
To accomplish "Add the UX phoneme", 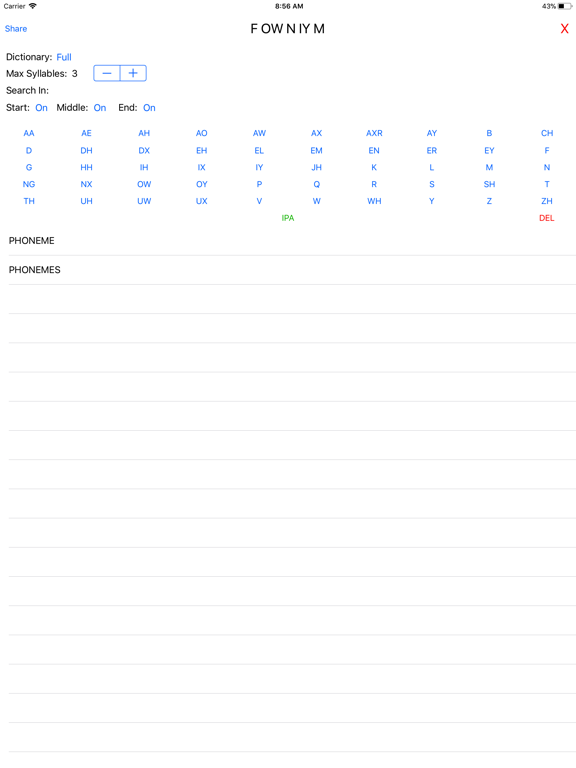I will point(201,201).
